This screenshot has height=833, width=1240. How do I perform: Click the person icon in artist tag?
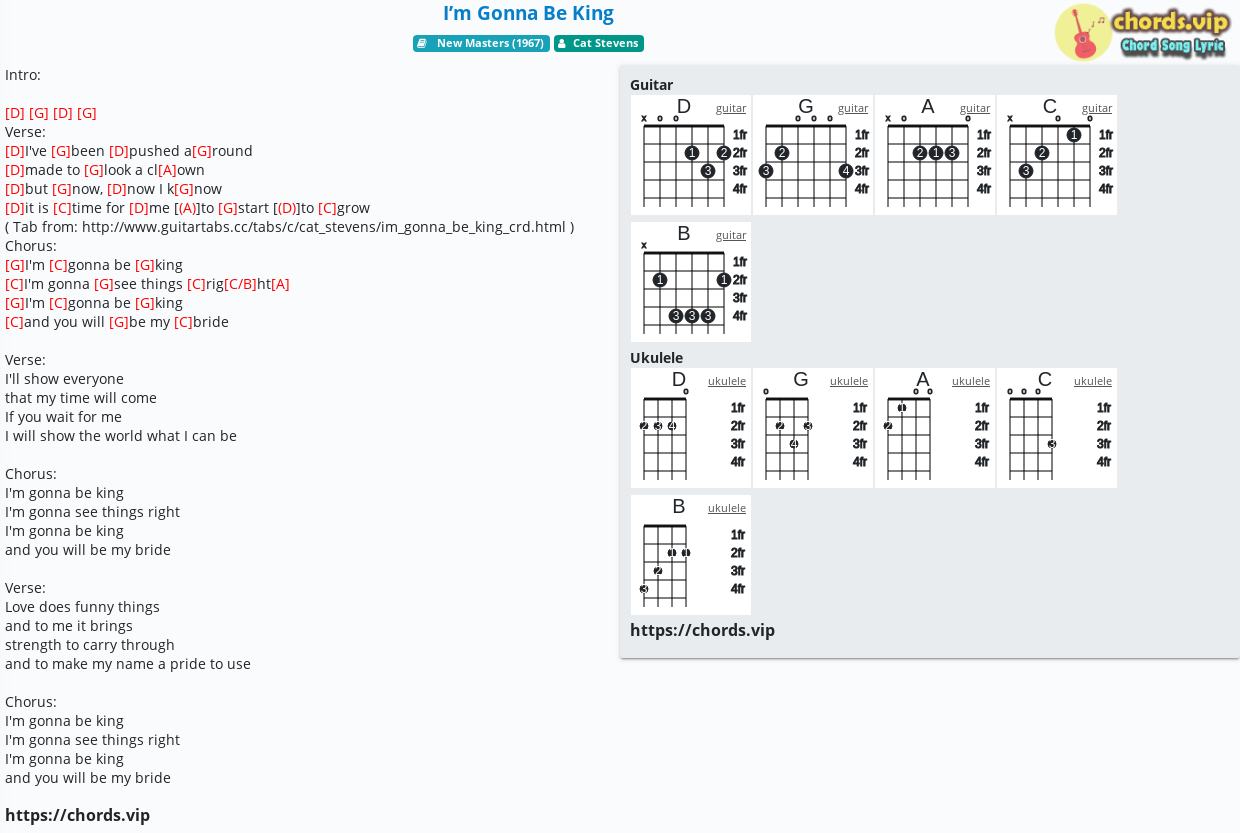pyautogui.click(x=562, y=43)
